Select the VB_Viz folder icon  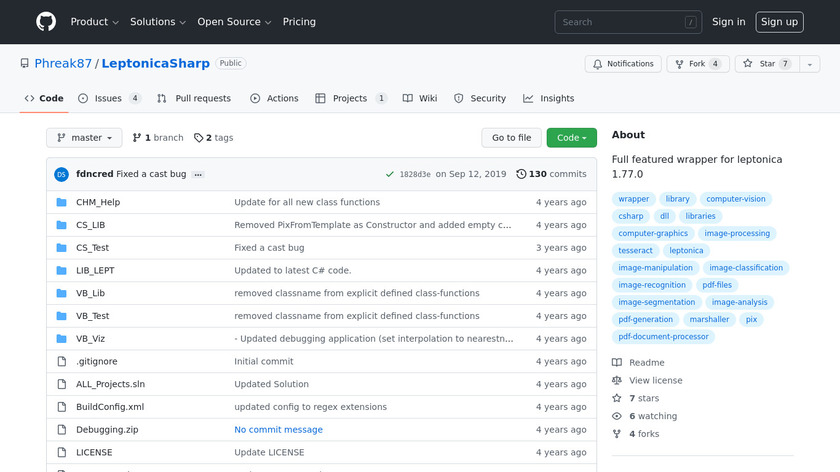click(62, 339)
